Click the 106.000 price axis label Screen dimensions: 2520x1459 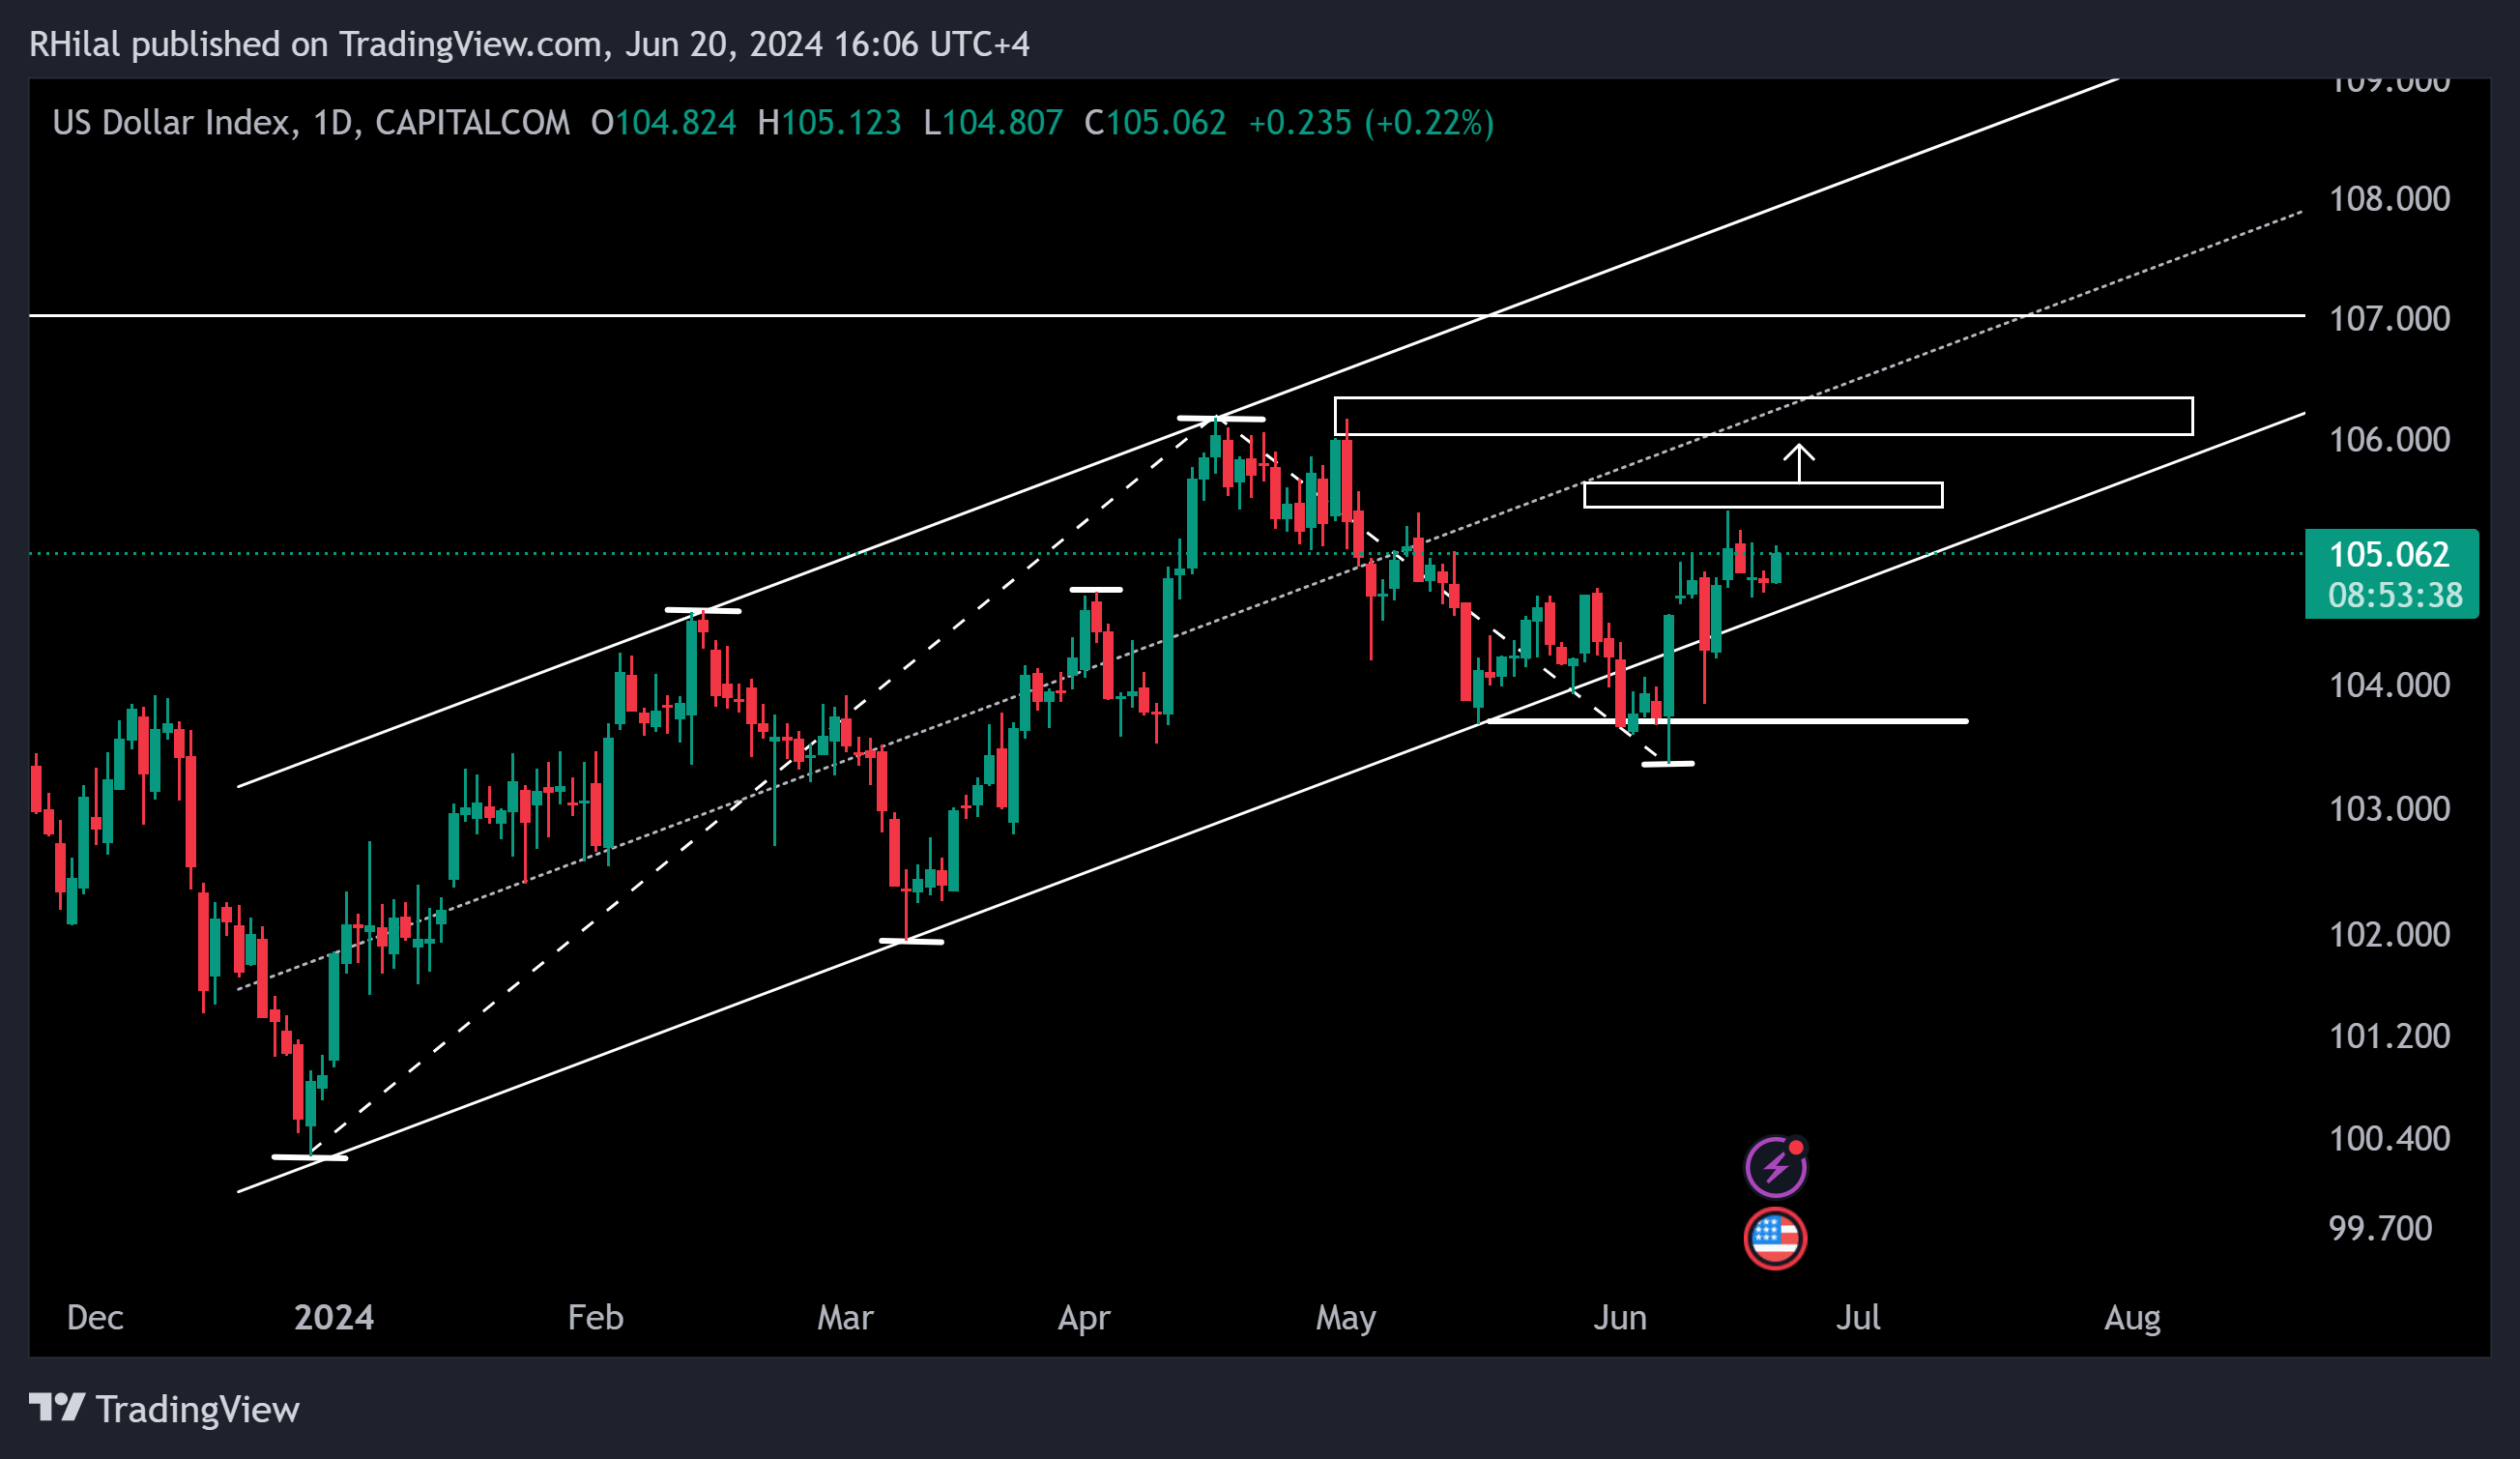click(2389, 440)
